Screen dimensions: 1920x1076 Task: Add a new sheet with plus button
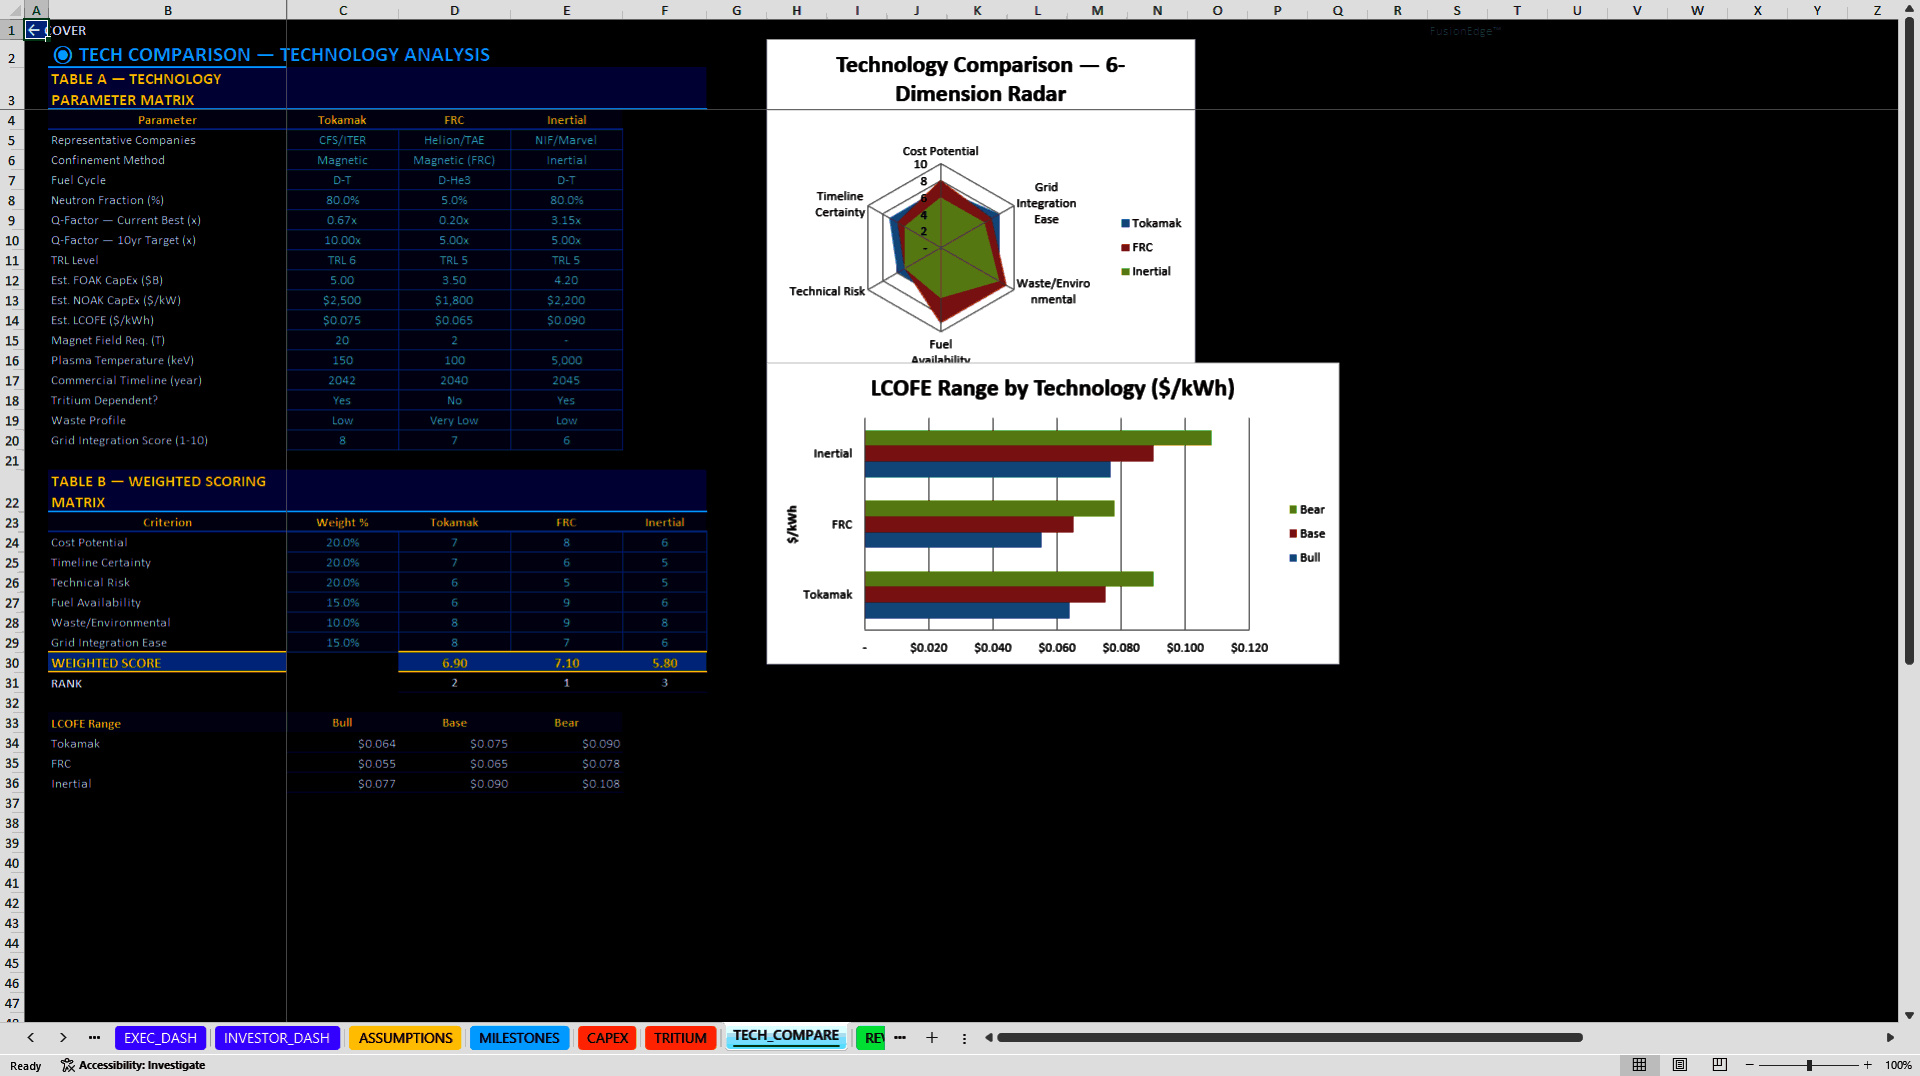point(932,1037)
